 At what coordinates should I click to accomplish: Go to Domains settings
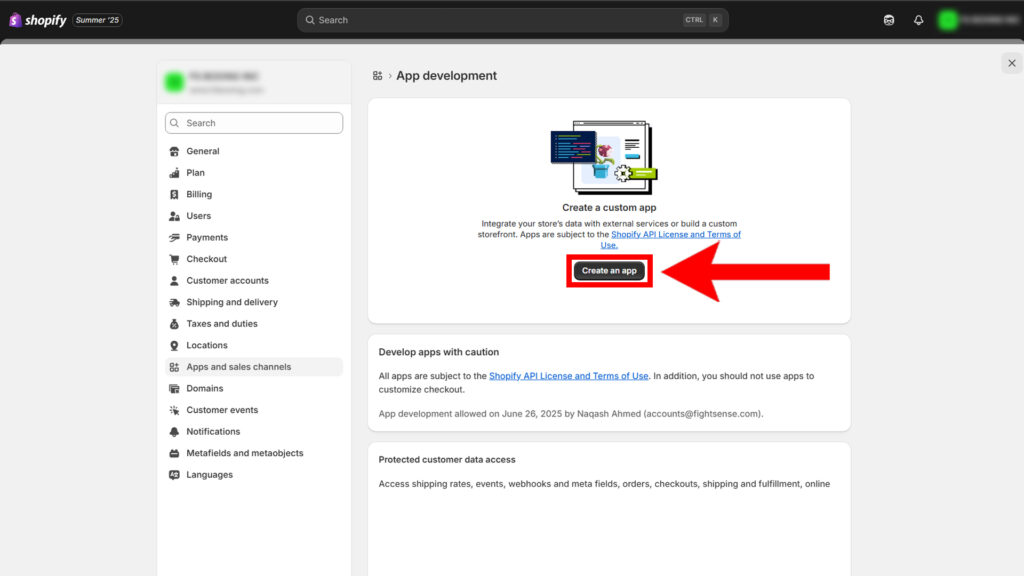204,388
